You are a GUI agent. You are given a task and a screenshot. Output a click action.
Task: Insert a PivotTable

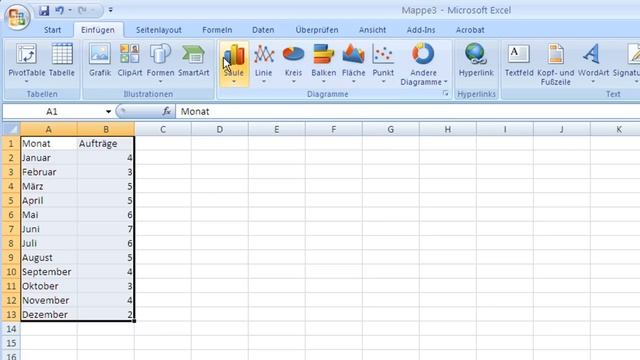point(27,63)
